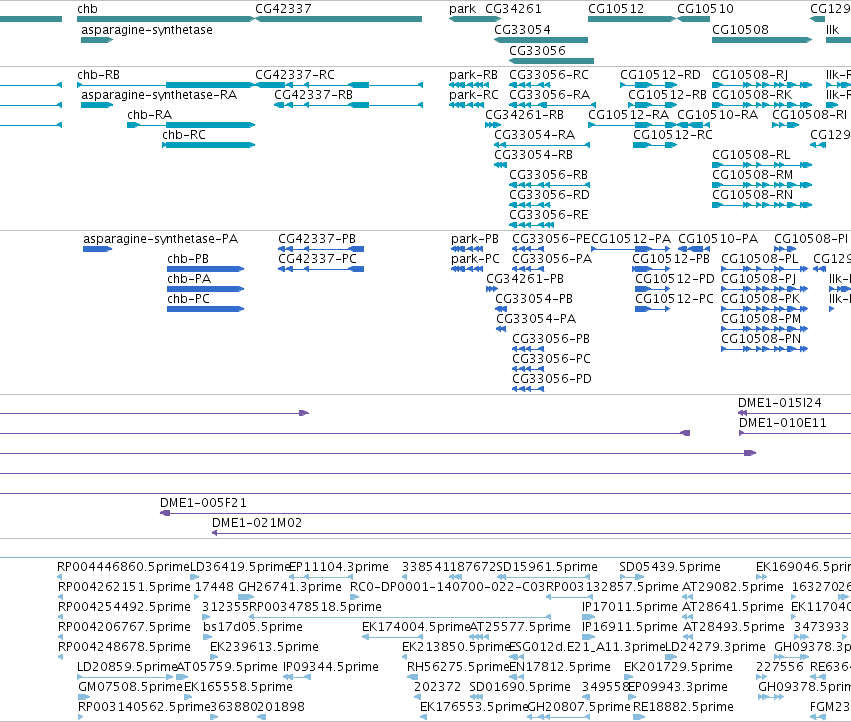Select transcript CG34261-RB
The image size is (851, 722).
[x=493, y=125]
